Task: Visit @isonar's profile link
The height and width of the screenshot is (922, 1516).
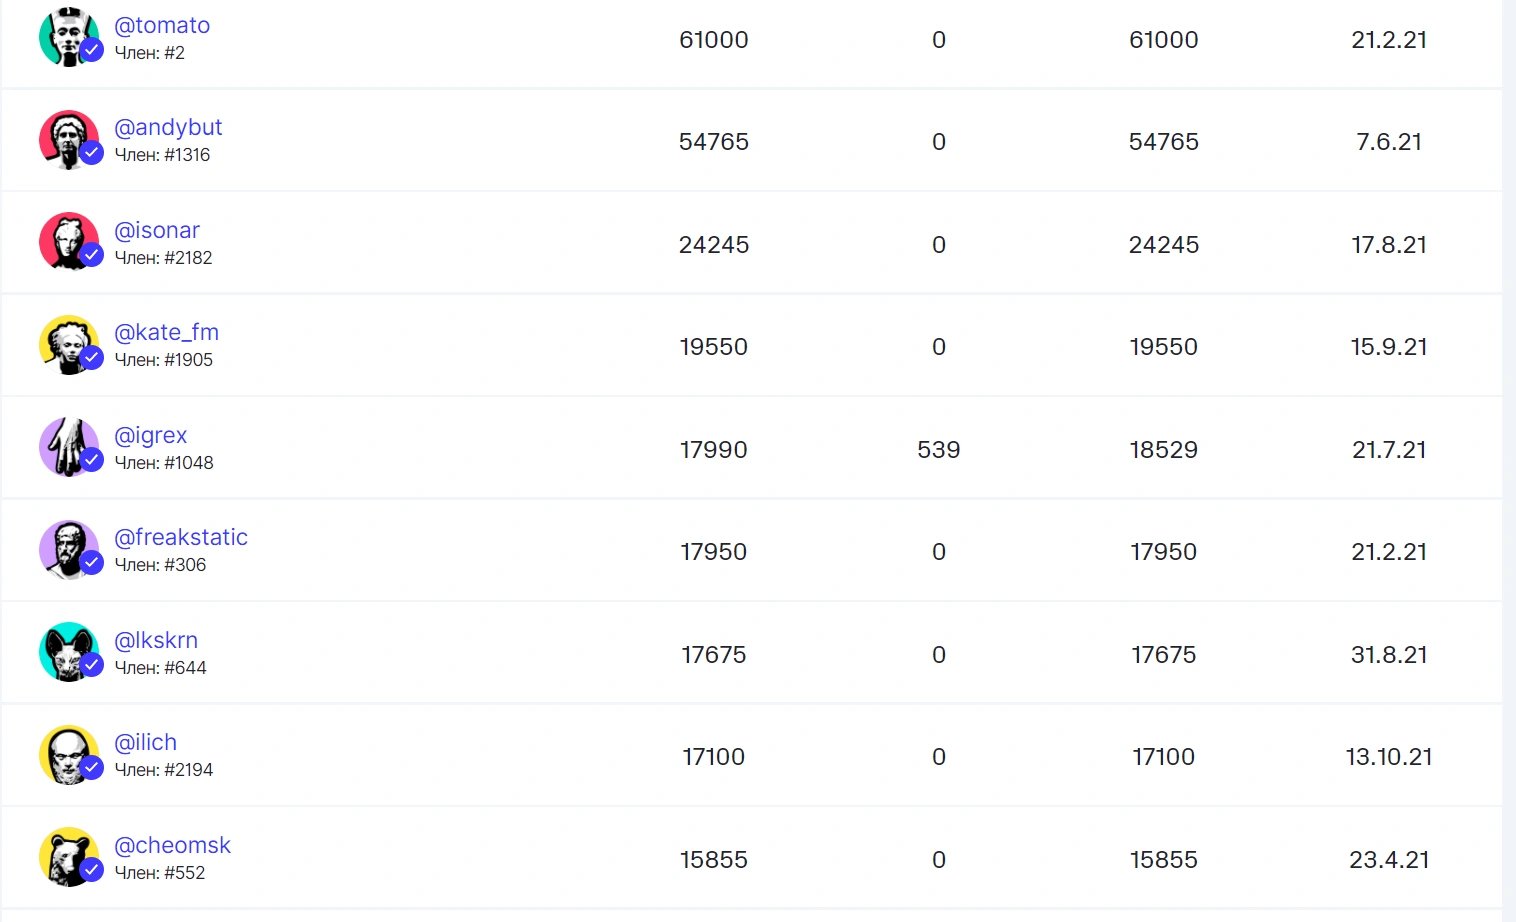Action: point(157,230)
